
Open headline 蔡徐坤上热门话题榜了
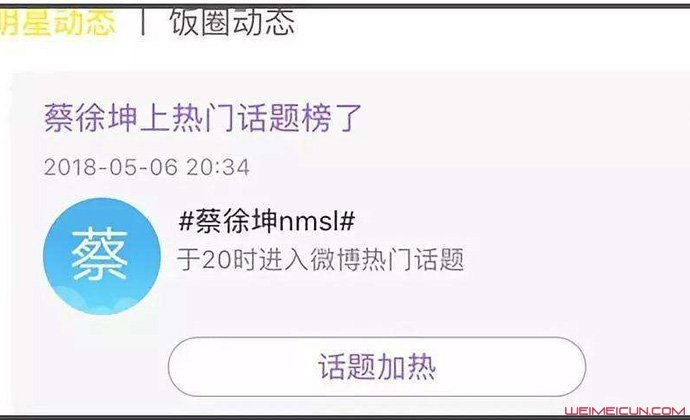[202, 118]
